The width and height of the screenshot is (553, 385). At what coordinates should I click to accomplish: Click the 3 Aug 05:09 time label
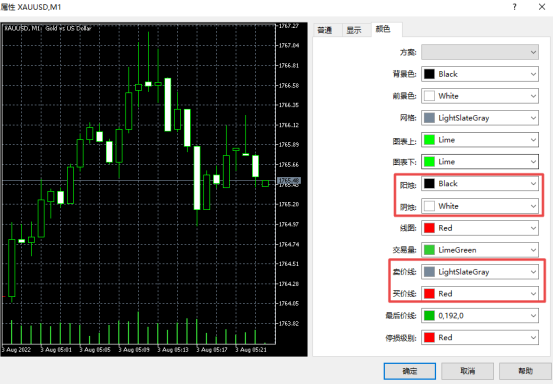(134, 350)
